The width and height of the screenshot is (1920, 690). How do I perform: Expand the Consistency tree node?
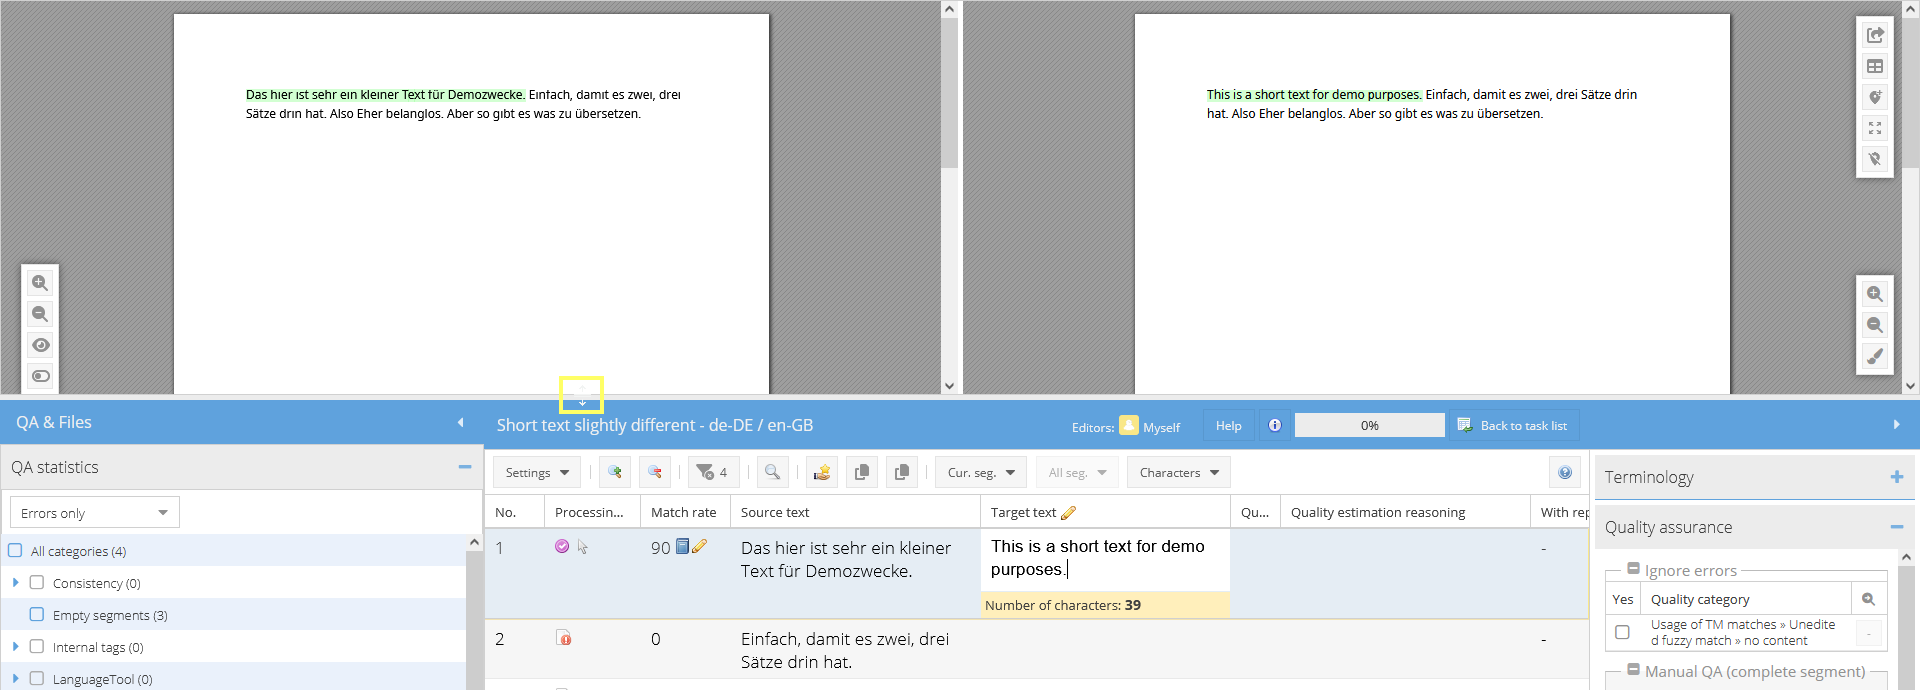pos(15,583)
